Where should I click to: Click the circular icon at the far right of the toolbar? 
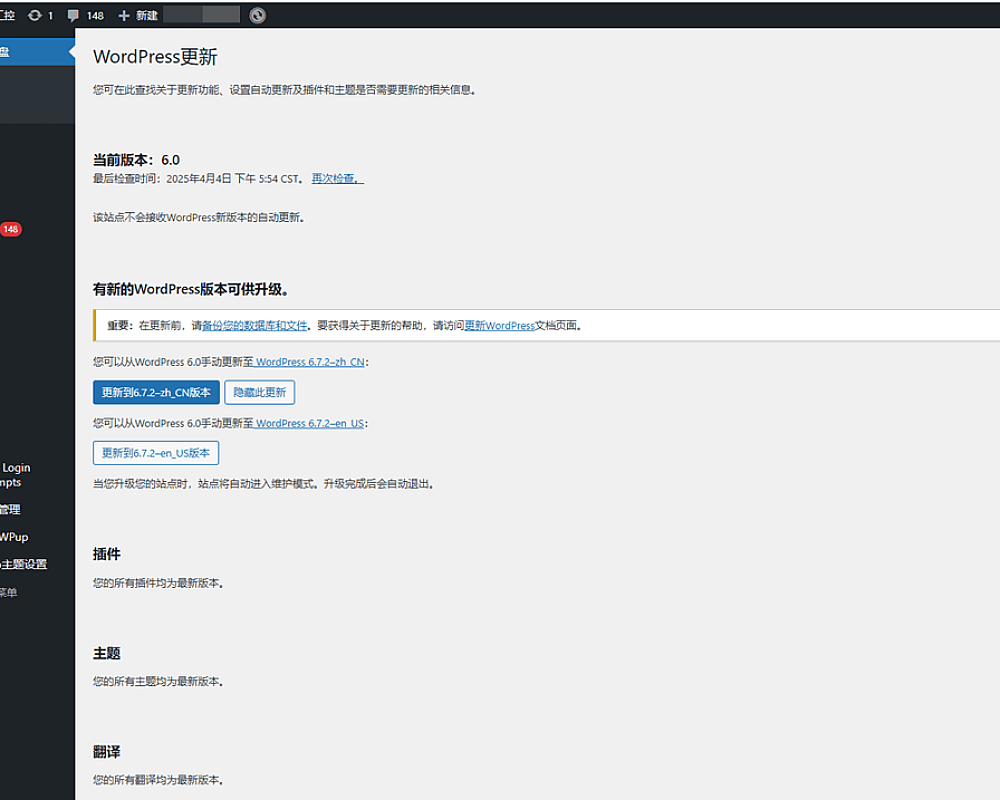pyautogui.click(x=257, y=14)
